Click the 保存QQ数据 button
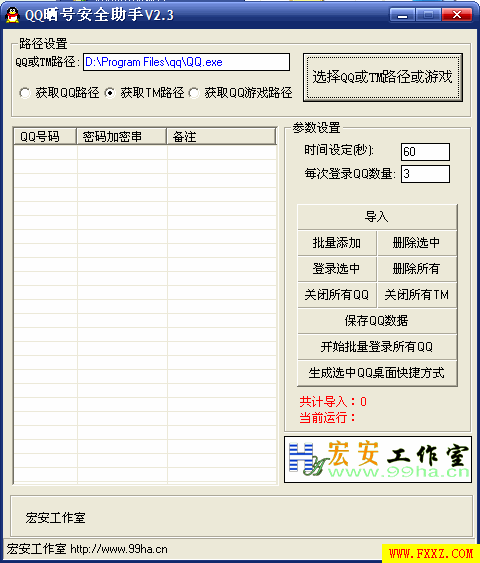This screenshot has width=480, height=563. pos(377,321)
